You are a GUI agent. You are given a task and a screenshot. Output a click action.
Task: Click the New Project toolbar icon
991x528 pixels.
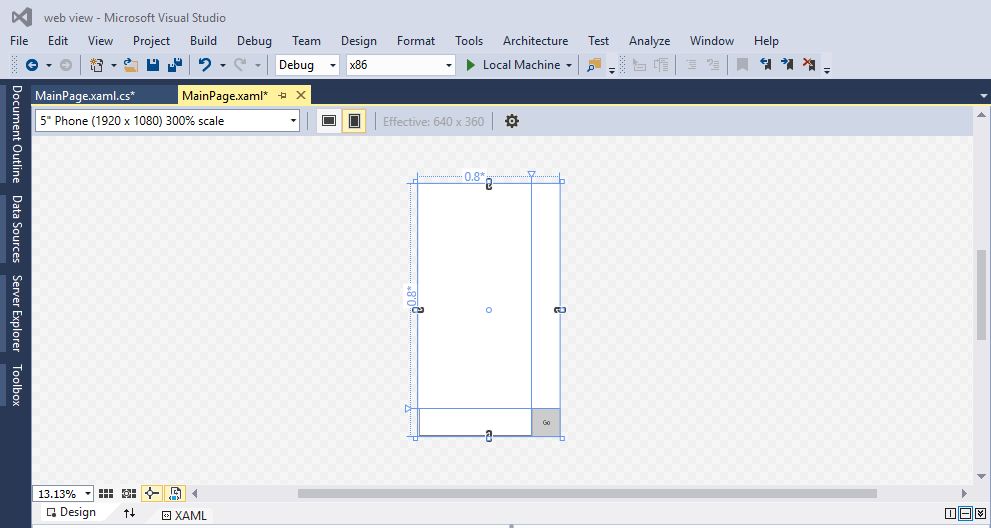97,64
